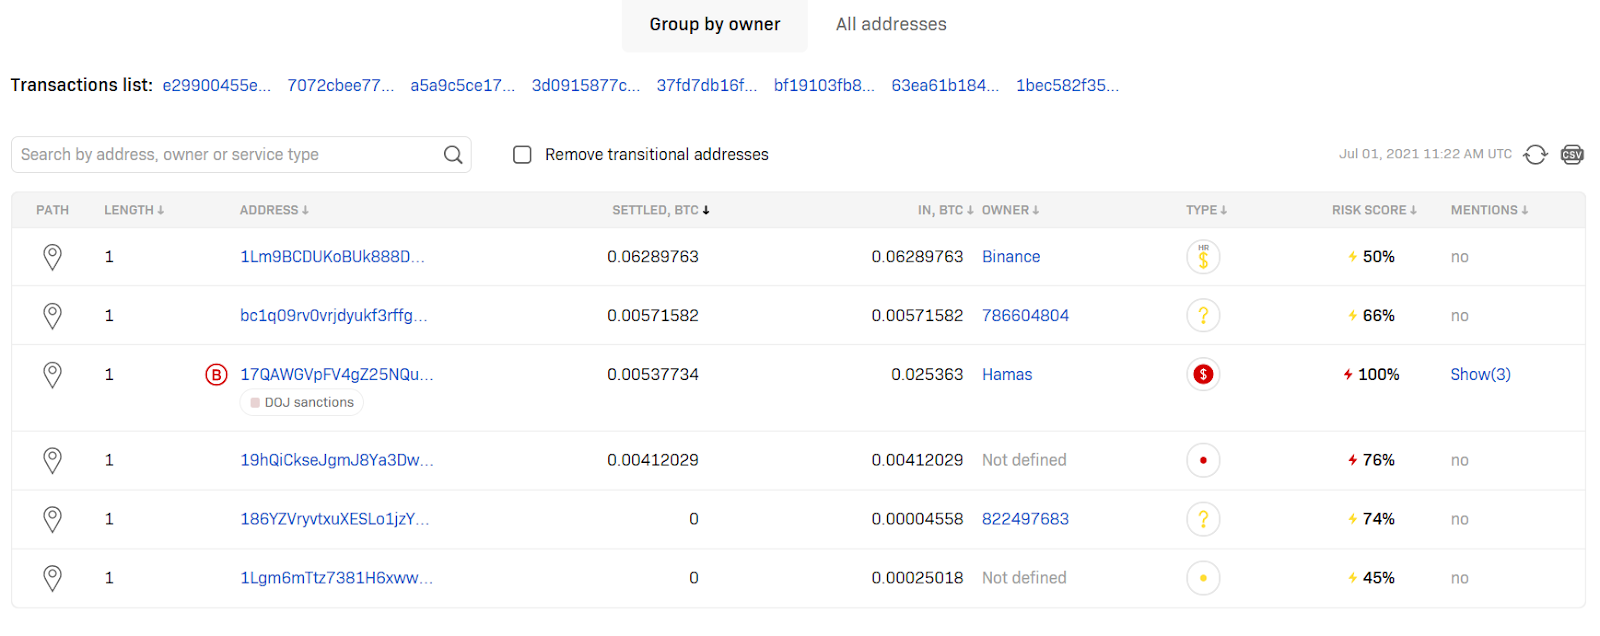Sort table by Risk Score column

[x=1373, y=210]
